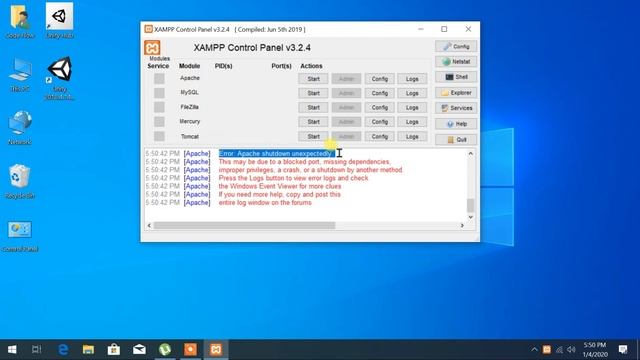Click the 'This may be due to a blocked port' line
Screen dimensions: 640x360
pos(304,162)
